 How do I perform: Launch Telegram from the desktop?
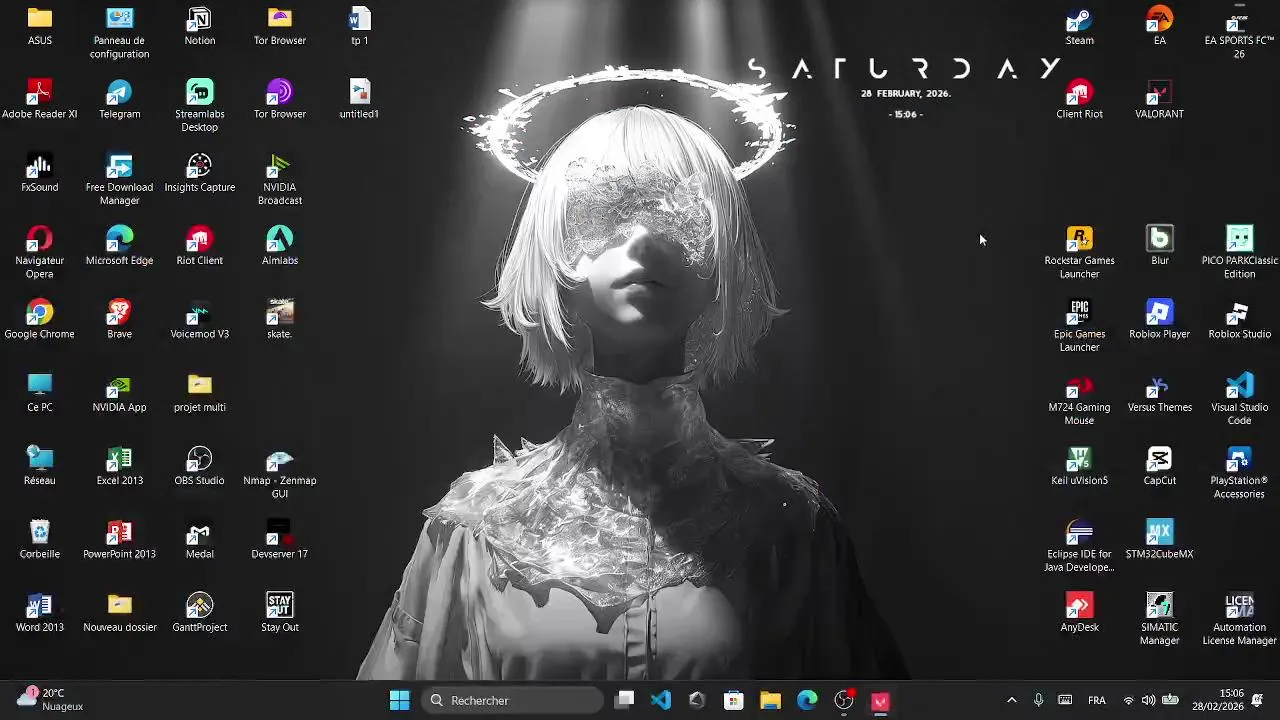tap(119, 100)
